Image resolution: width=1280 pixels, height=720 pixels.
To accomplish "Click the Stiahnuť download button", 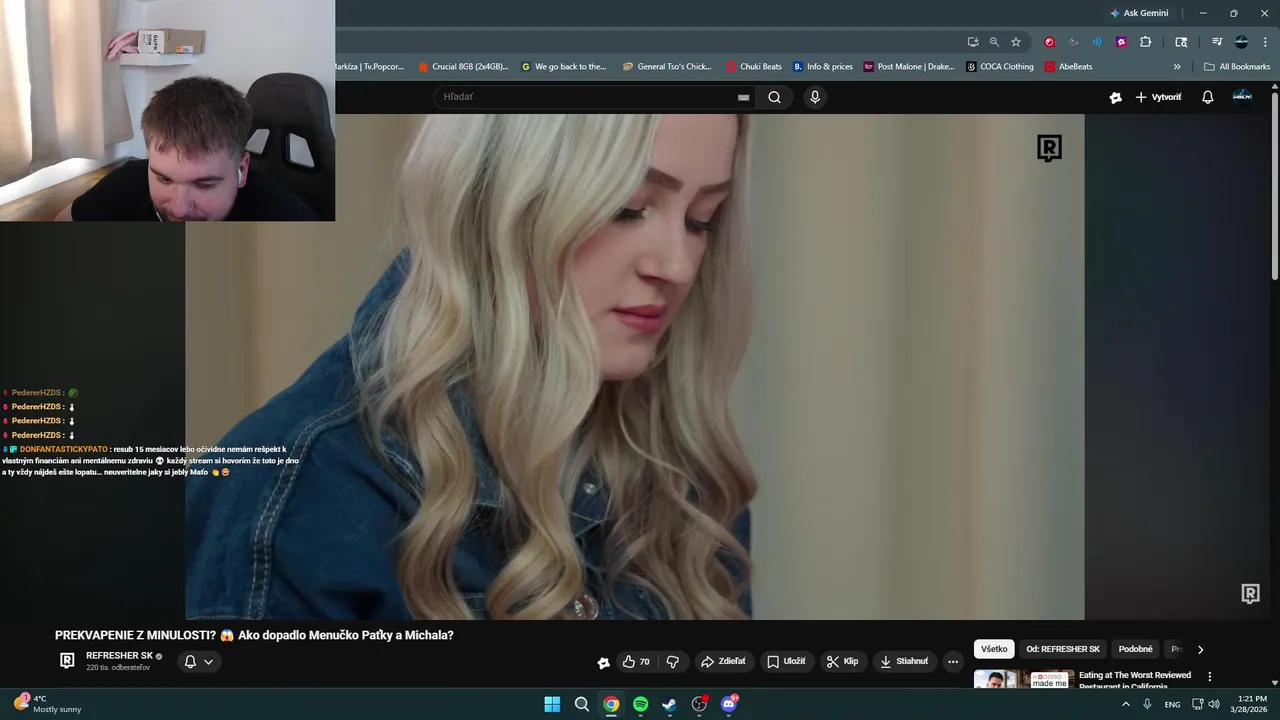I will 904,661.
